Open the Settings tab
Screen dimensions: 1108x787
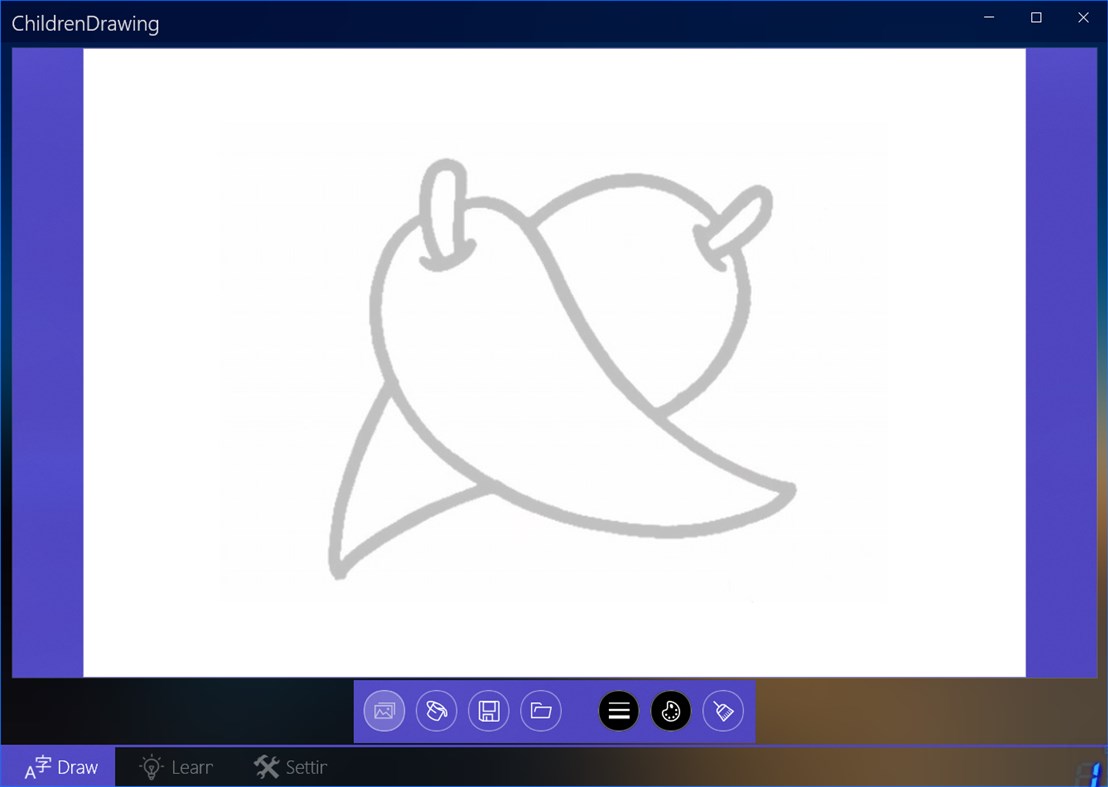(x=290, y=767)
